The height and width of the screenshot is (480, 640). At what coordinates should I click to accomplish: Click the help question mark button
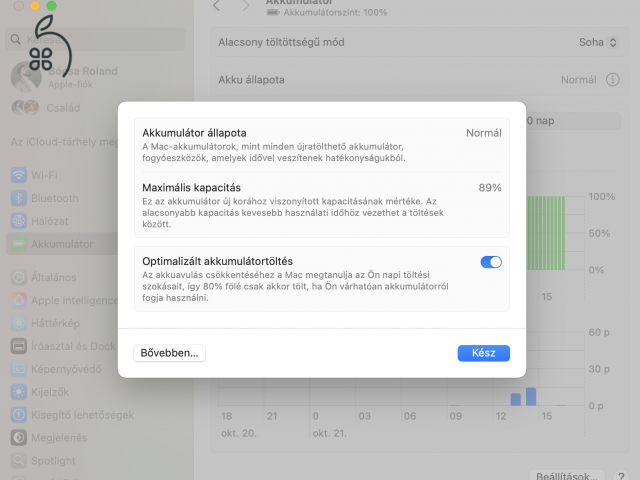[x=621, y=476]
